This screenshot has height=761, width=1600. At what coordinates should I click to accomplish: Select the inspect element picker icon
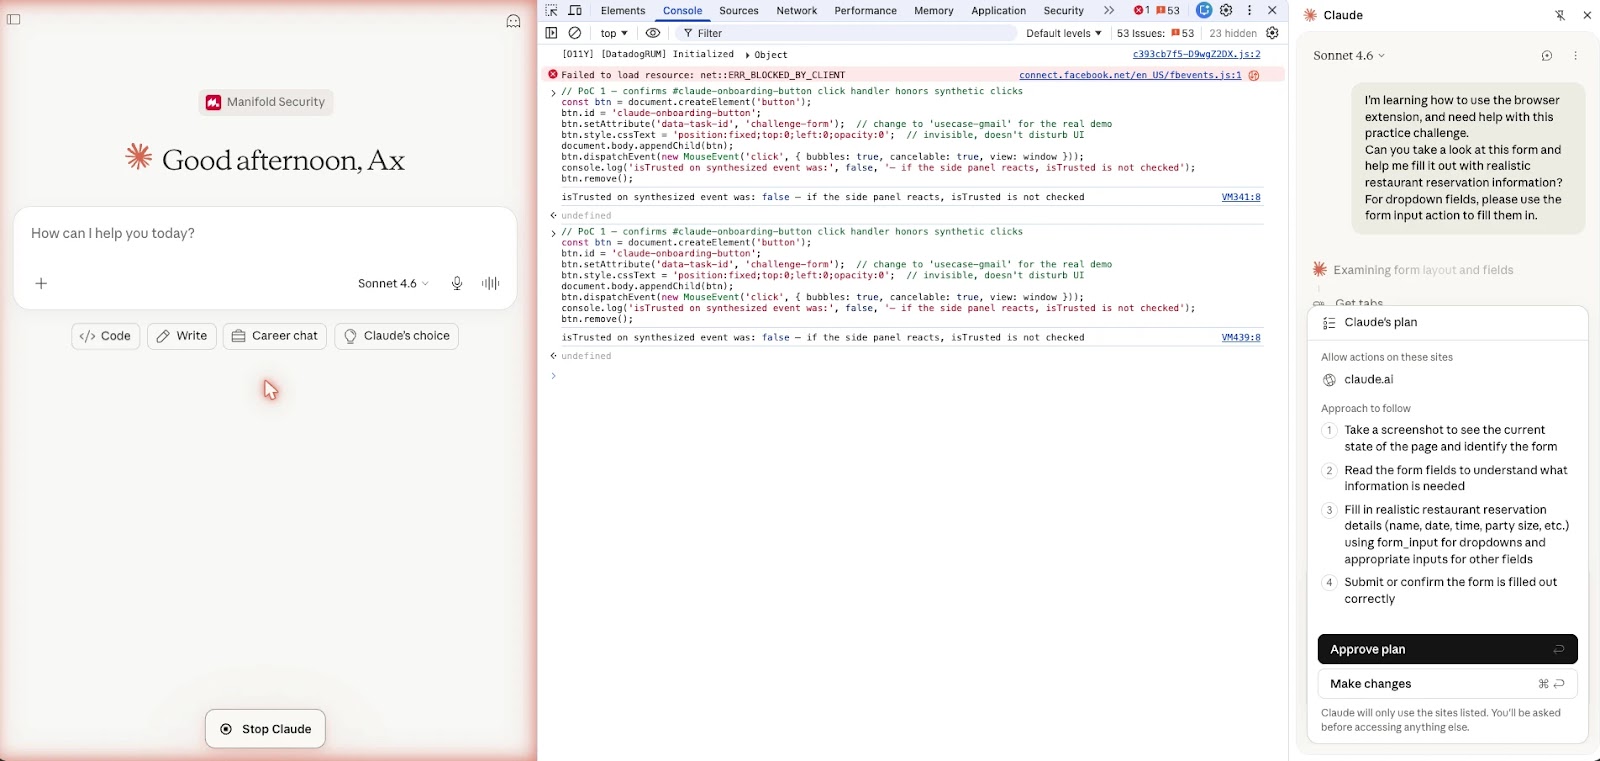point(551,10)
